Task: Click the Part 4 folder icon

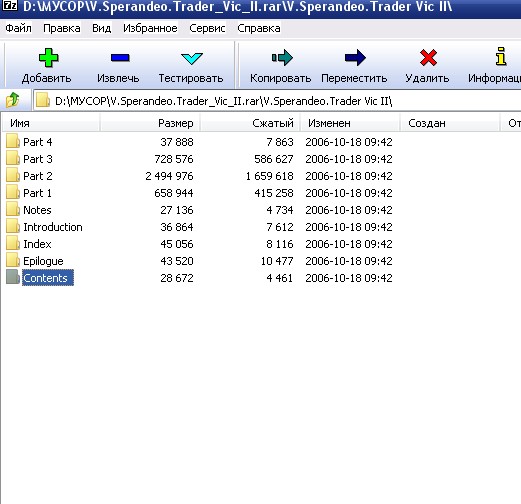Action: (13, 141)
